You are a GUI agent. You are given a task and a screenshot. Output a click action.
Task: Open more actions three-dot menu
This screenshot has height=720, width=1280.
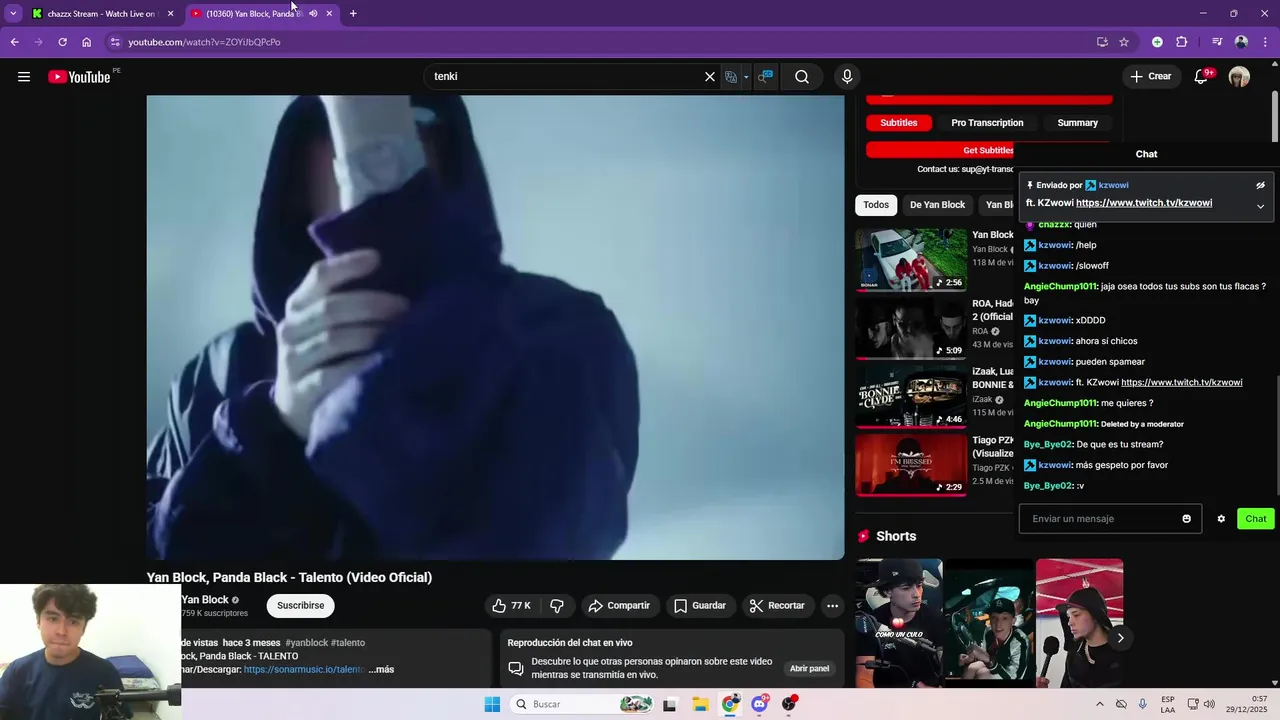(832, 606)
